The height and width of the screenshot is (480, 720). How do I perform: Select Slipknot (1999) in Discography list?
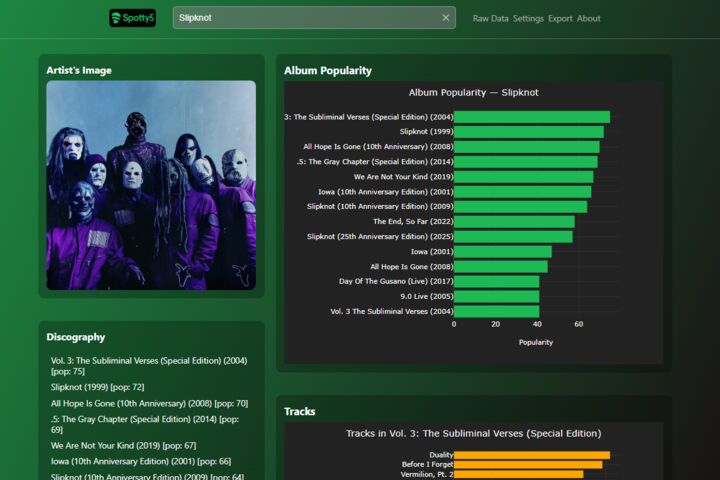tap(97, 387)
